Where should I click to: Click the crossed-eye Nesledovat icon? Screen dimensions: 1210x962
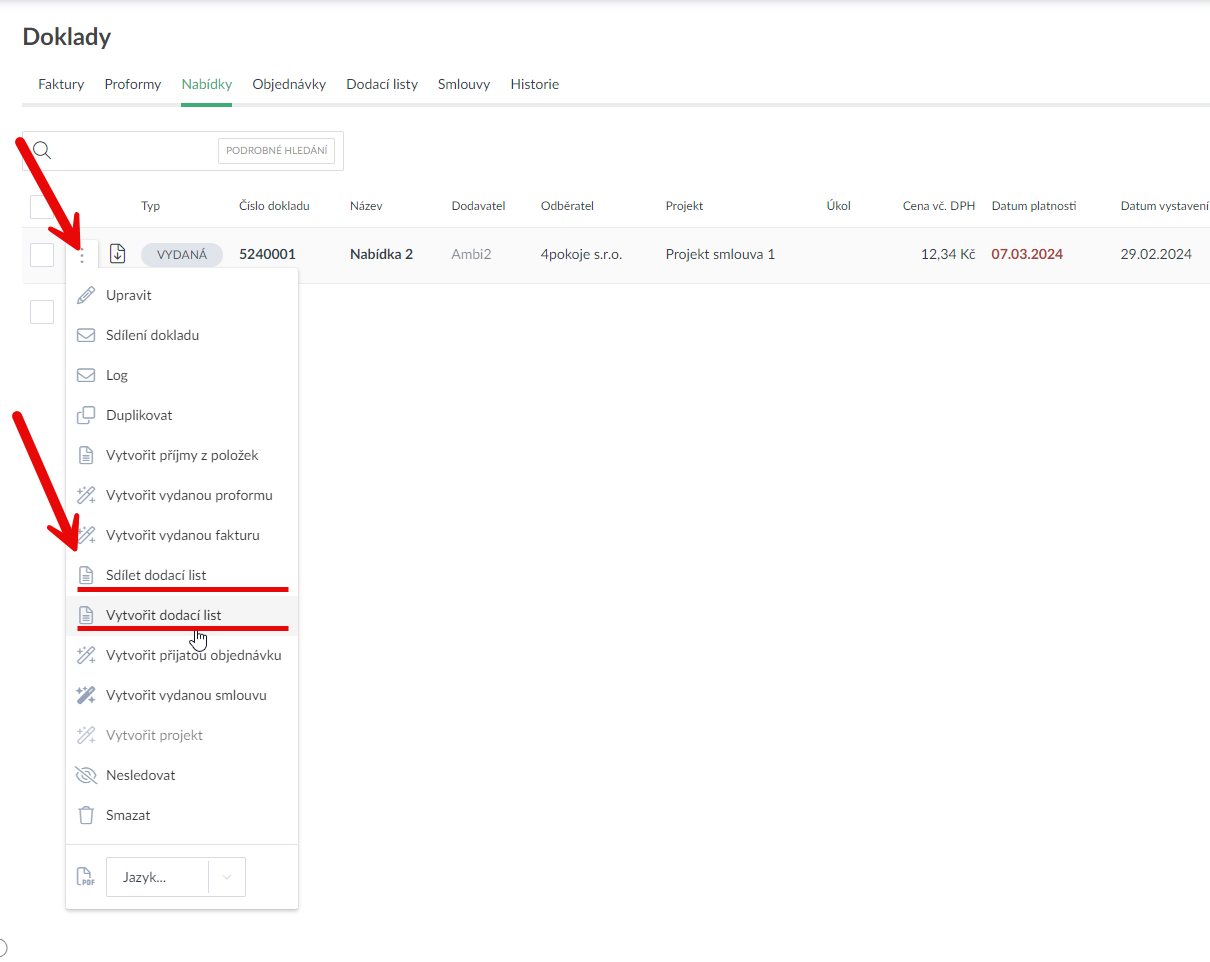click(86, 775)
